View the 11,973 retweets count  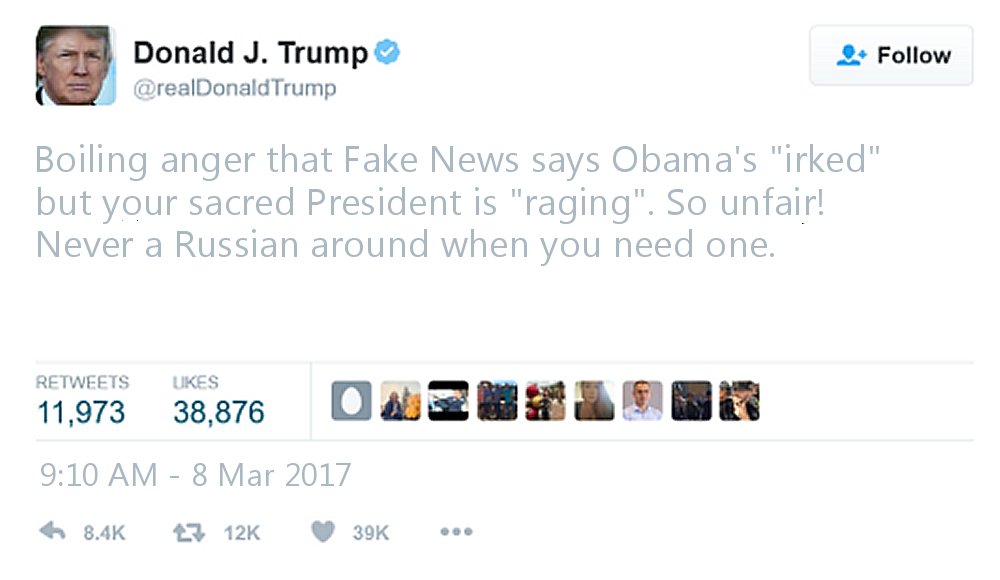[81, 412]
